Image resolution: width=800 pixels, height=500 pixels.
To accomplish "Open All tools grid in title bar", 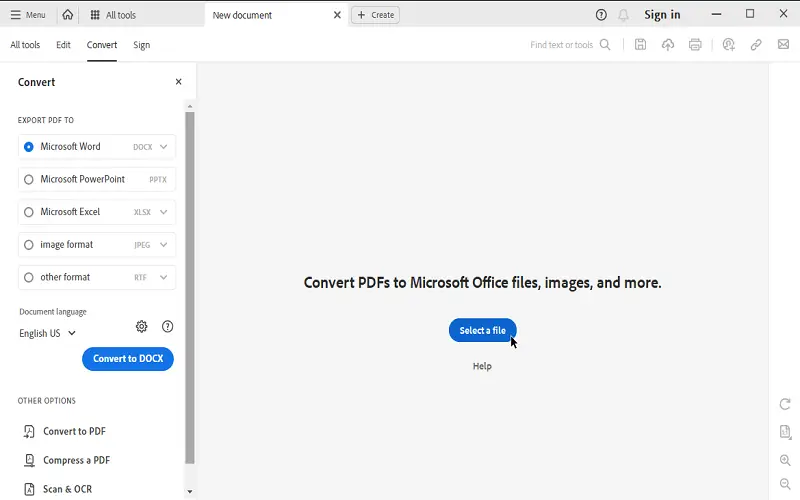I will click(x=113, y=15).
